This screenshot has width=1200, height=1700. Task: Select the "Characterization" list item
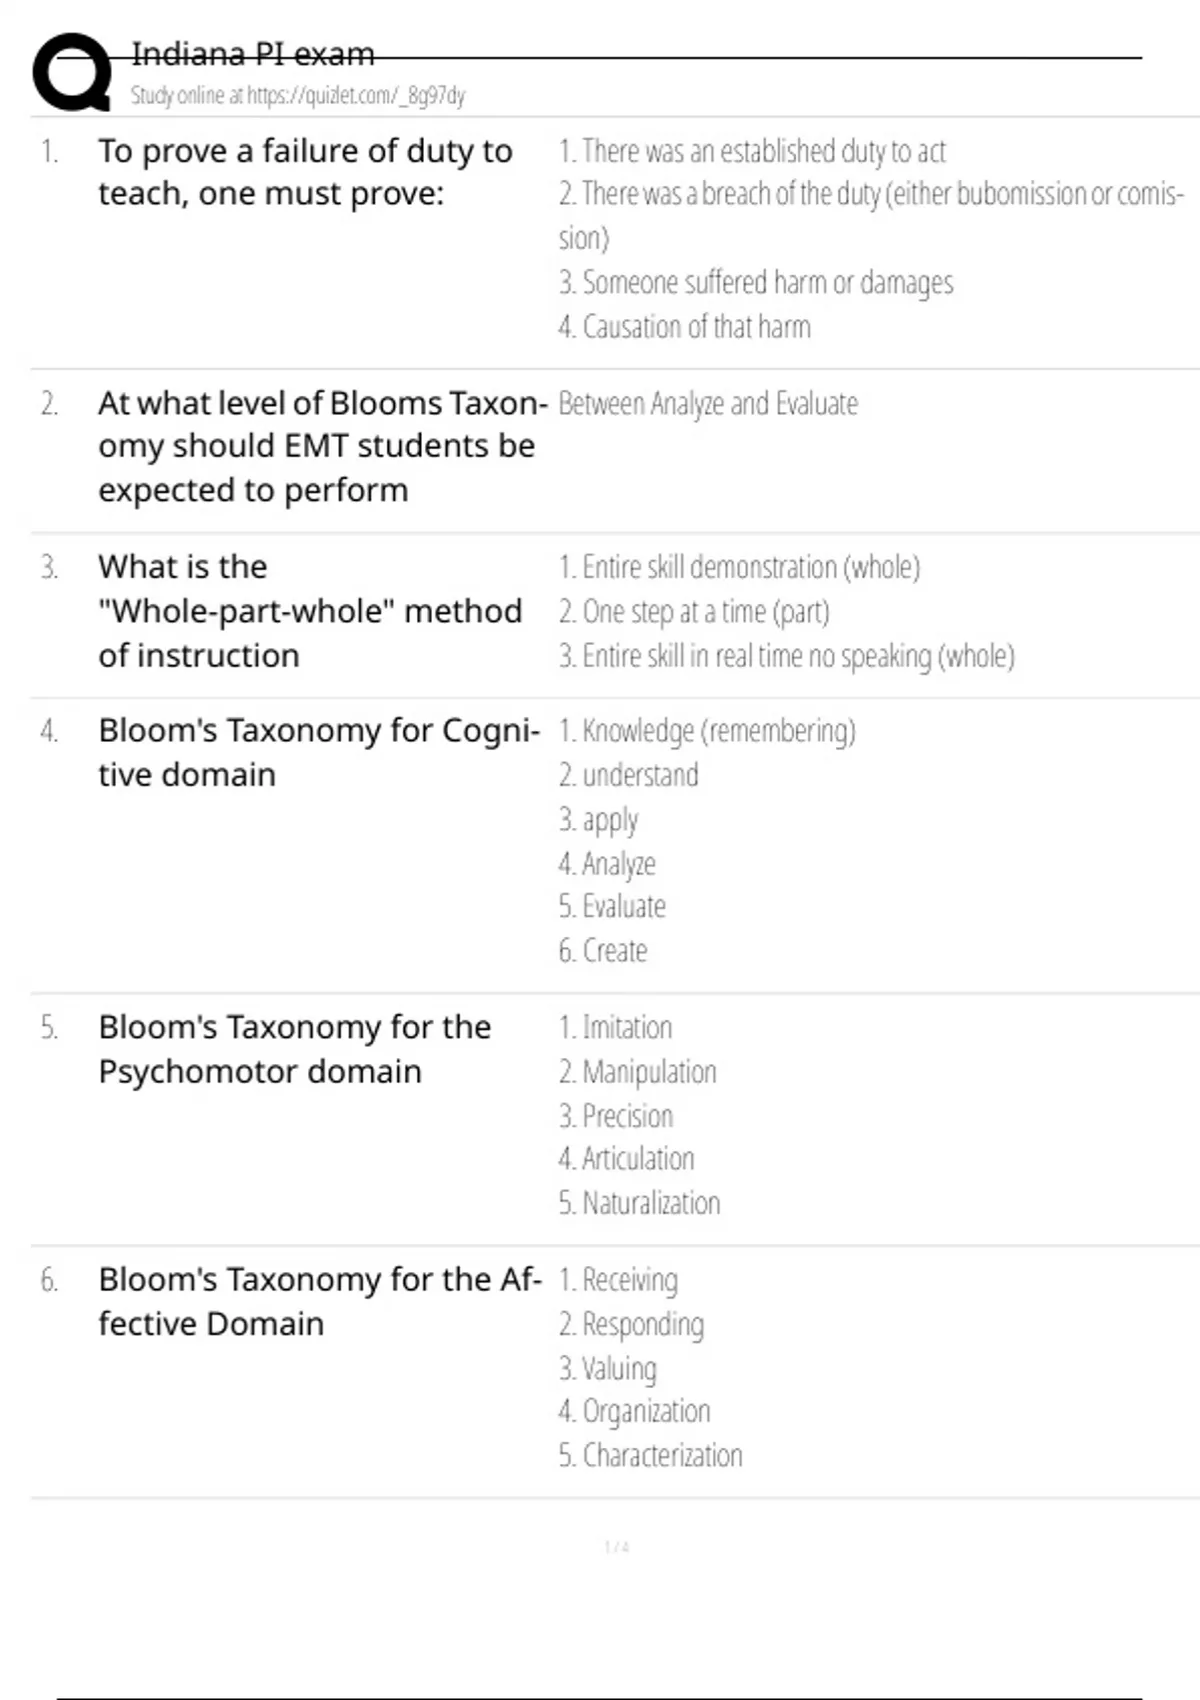[x=651, y=1456]
